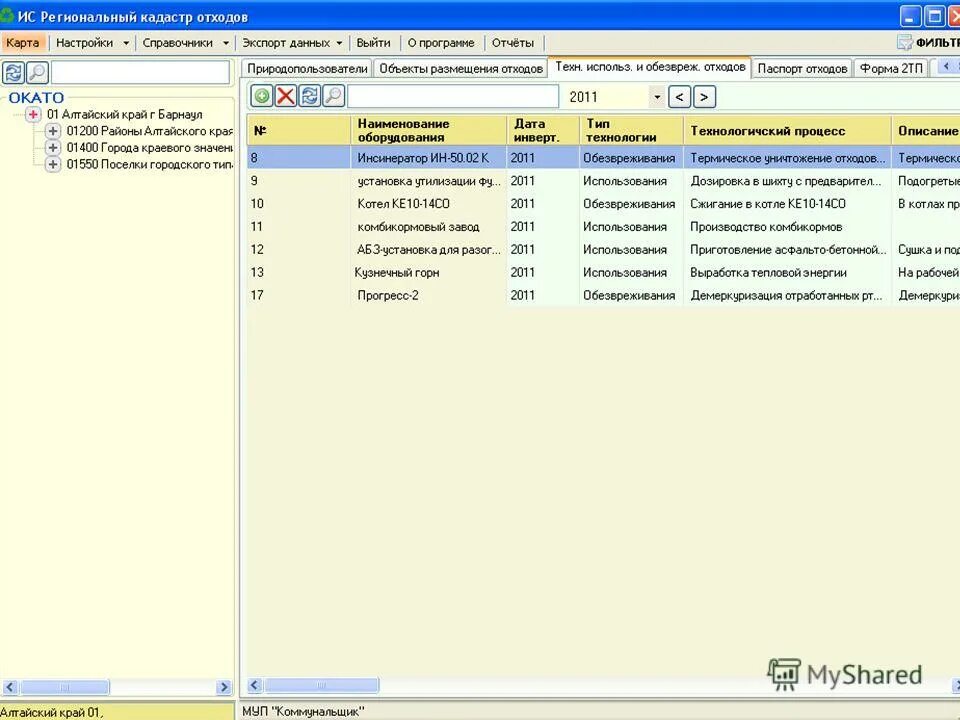This screenshot has height=720, width=960.
Task: Click the search magnifier icon above table
Action: 333,96
